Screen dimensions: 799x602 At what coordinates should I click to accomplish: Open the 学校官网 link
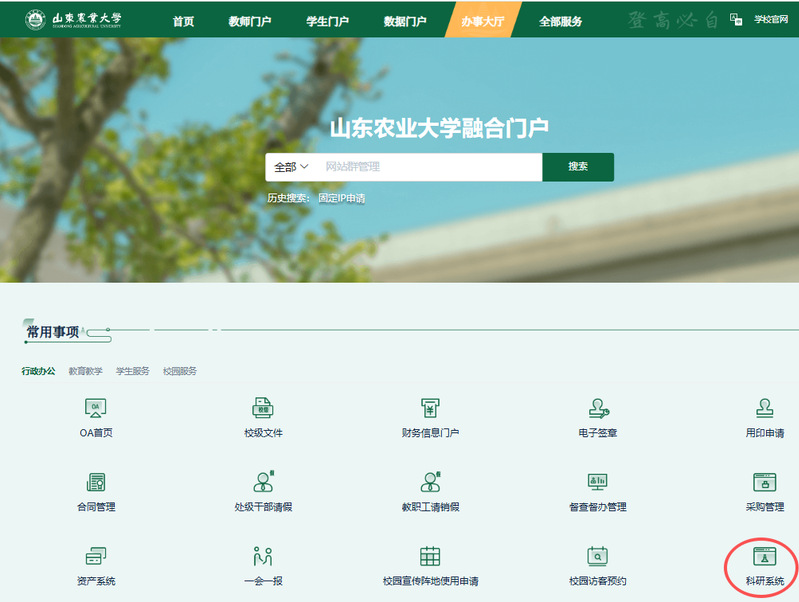[x=771, y=19]
